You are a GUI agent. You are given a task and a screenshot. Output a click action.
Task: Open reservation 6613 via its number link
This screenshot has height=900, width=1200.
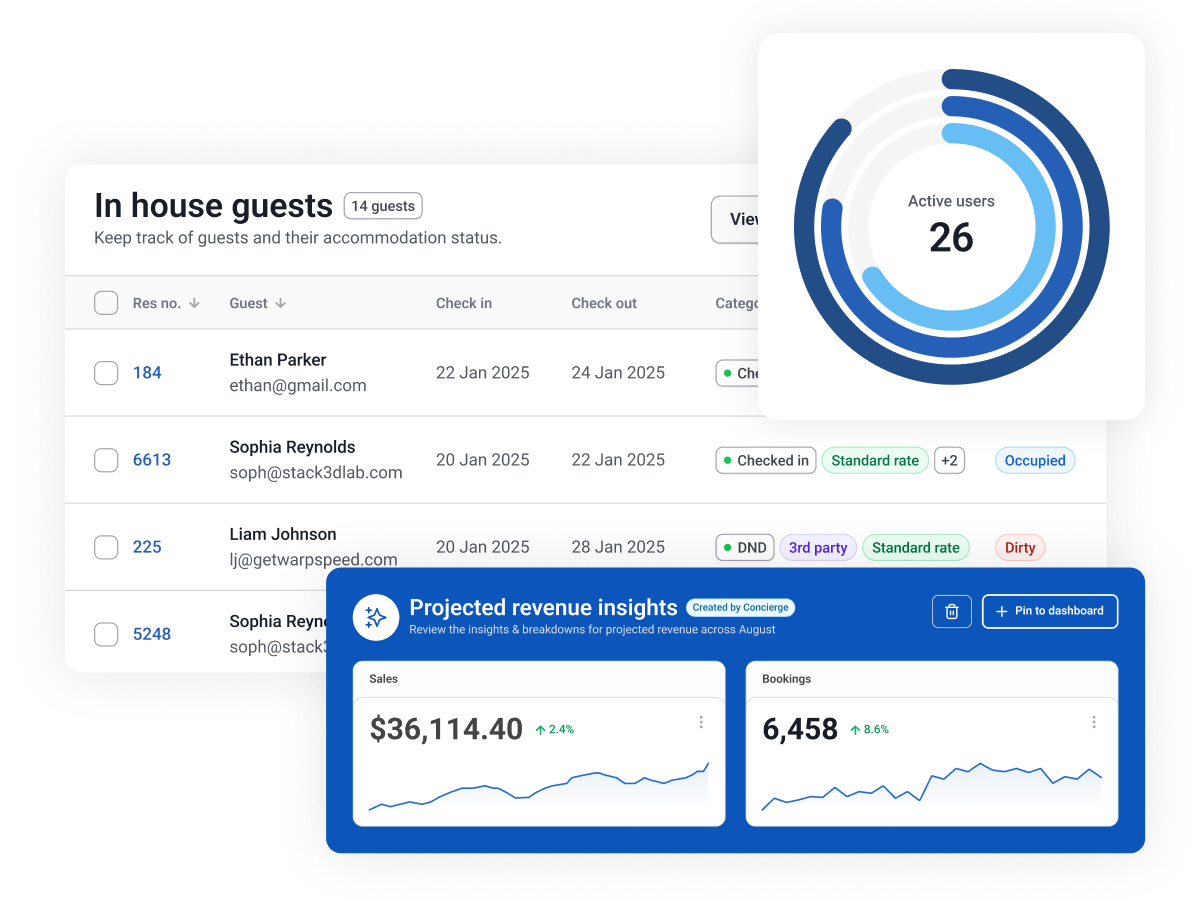152,459
